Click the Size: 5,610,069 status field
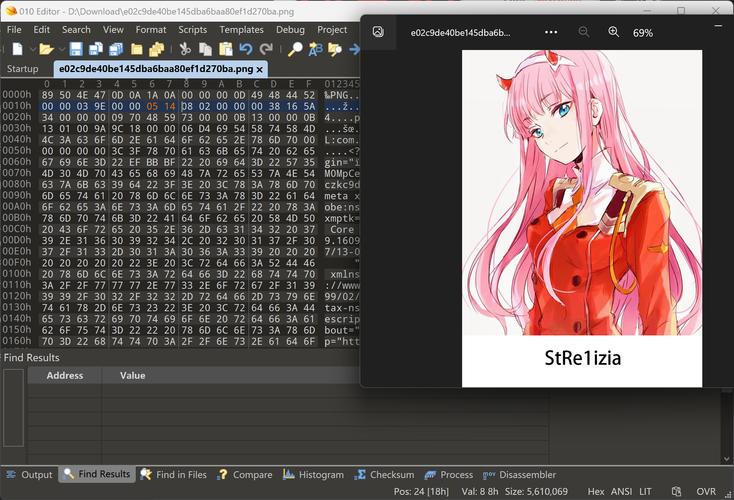 tap(536, 492)
